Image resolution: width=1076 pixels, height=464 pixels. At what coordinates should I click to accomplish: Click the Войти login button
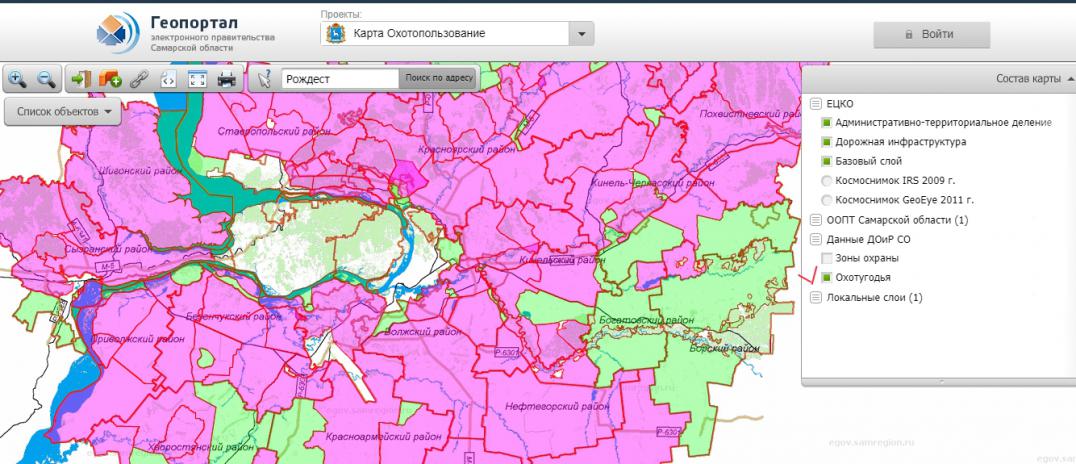(931, 34)
